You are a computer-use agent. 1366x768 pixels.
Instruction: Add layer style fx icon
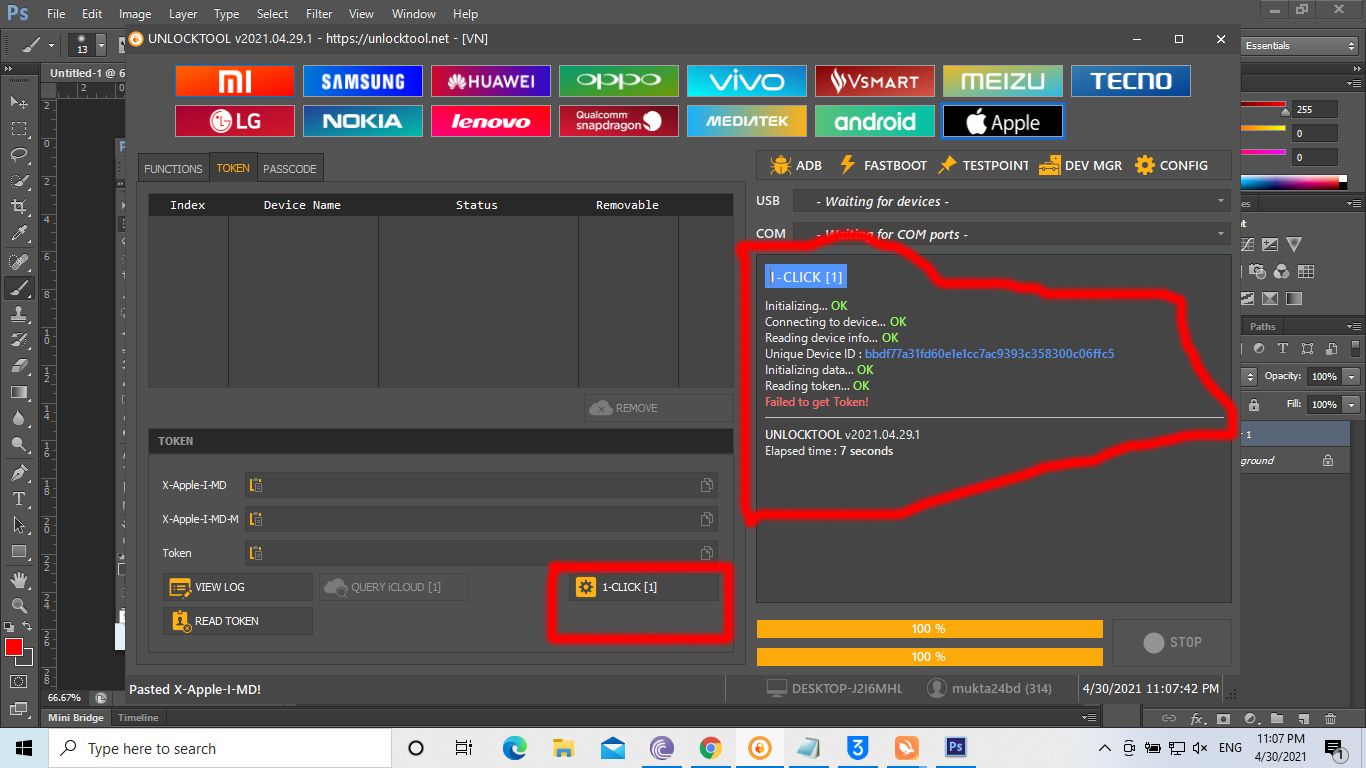(1197, 718)
